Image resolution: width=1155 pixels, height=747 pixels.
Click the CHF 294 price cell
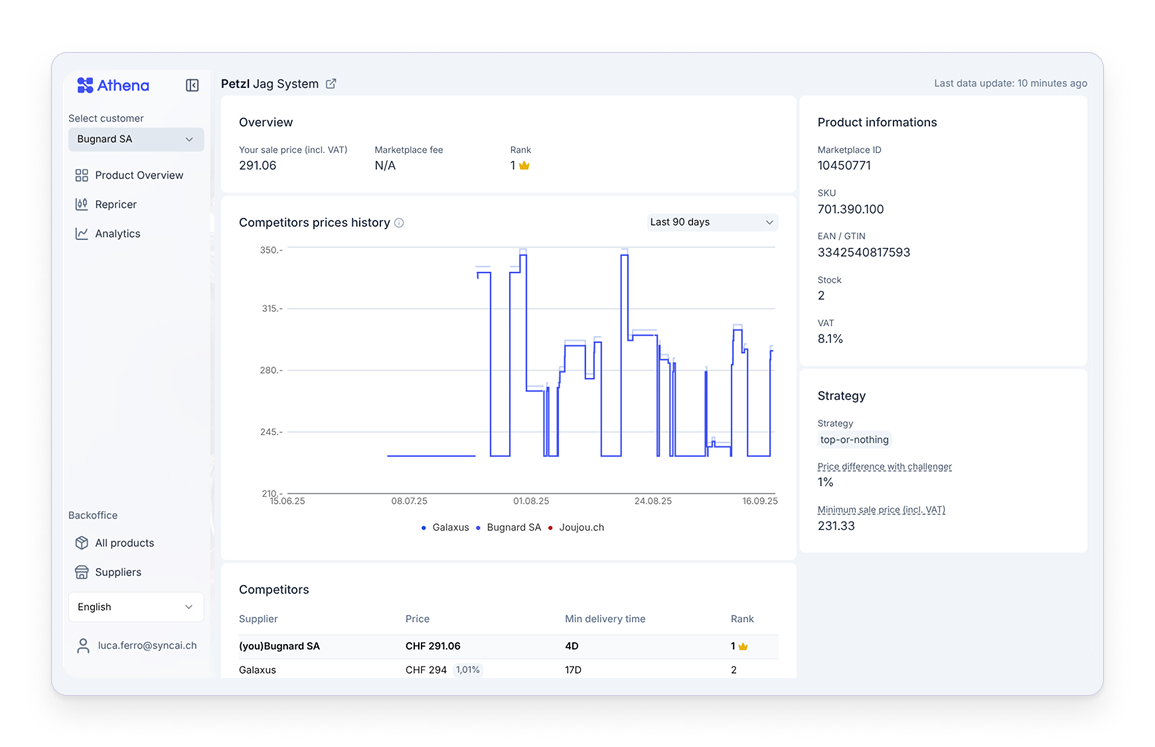pos(426,670)
